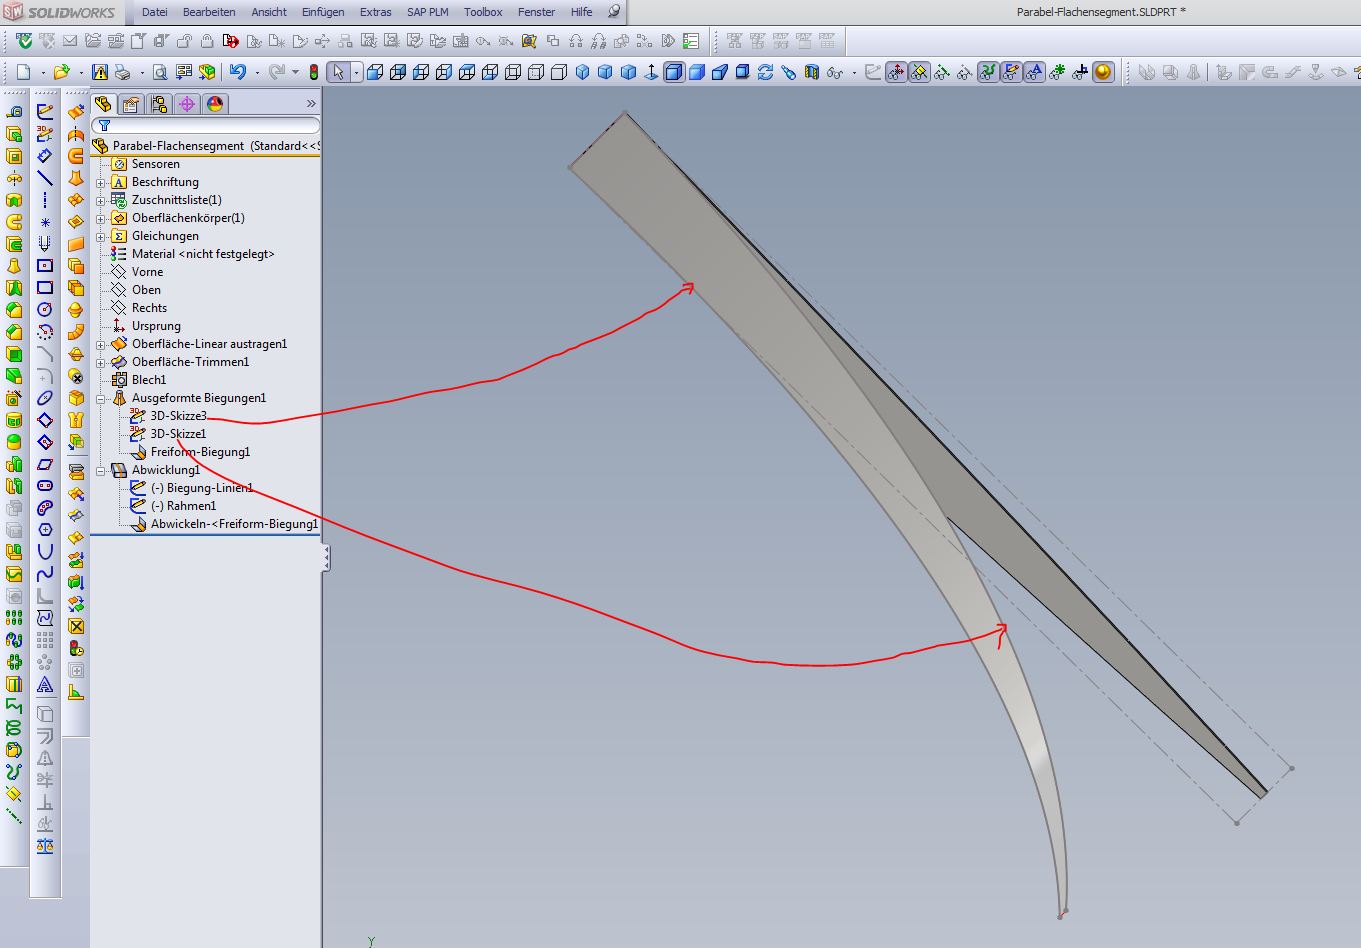Click the traffic light Rebuild icon
This screenshot has height=948, width=1361.
tap(313, 72)
